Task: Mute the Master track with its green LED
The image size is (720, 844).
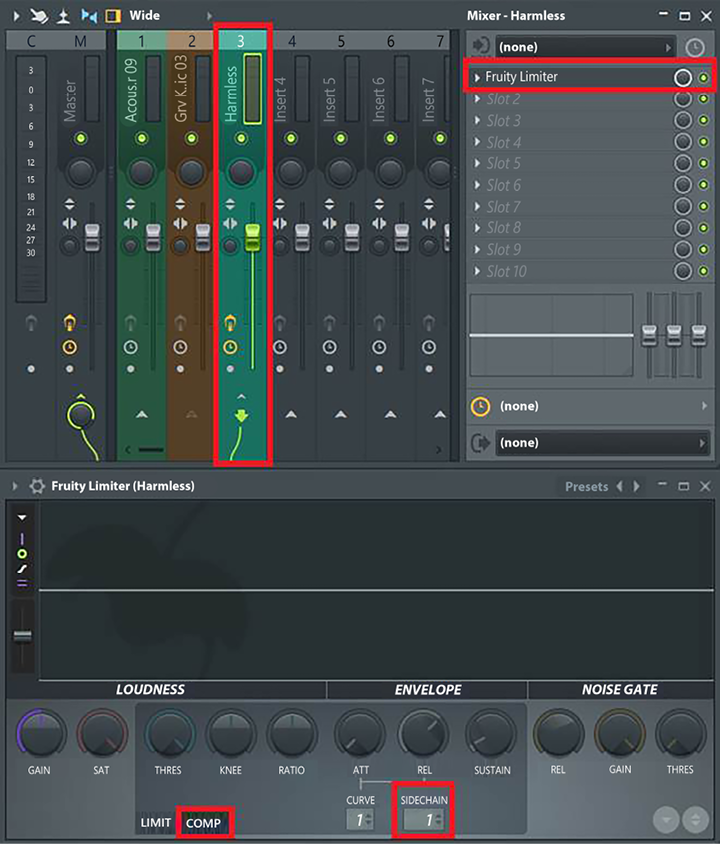Action: click(81, 138)
